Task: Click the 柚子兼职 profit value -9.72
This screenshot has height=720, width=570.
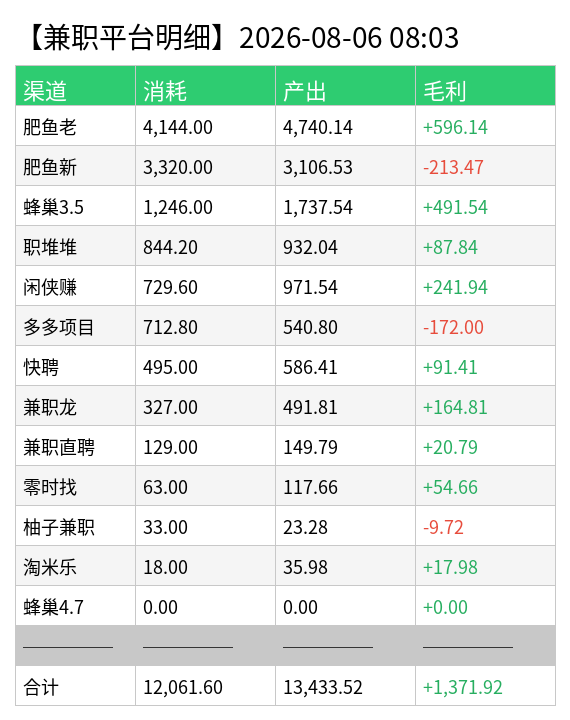Action: 443,527
